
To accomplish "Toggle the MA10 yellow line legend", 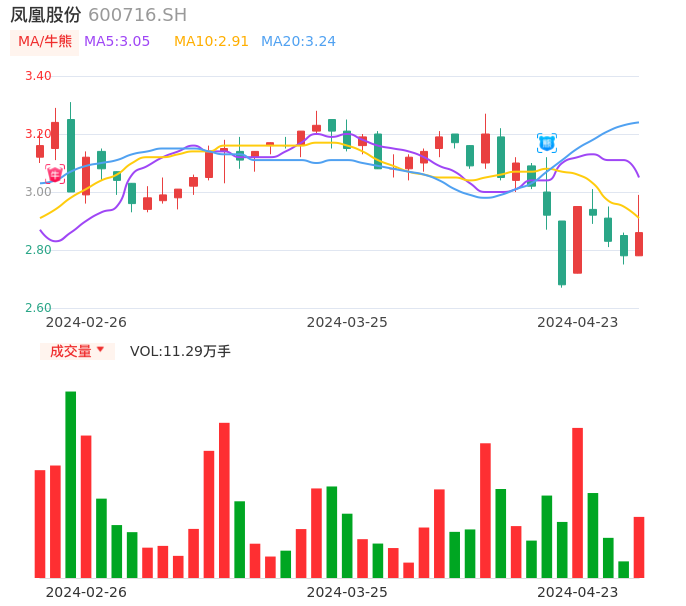I will point(211,42).
